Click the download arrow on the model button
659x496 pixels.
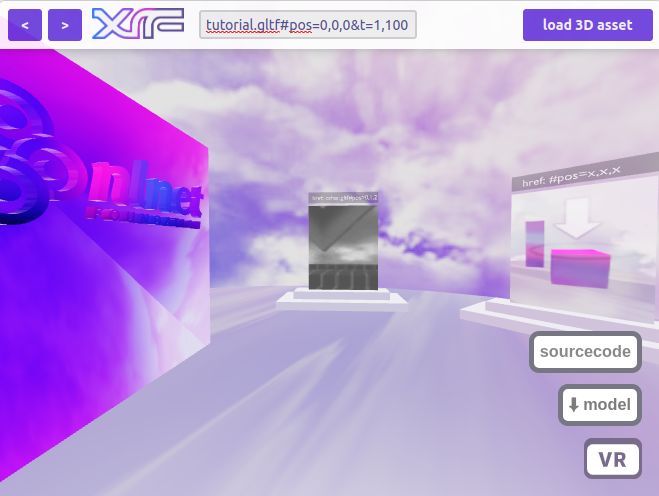click(x=573, y=405)
